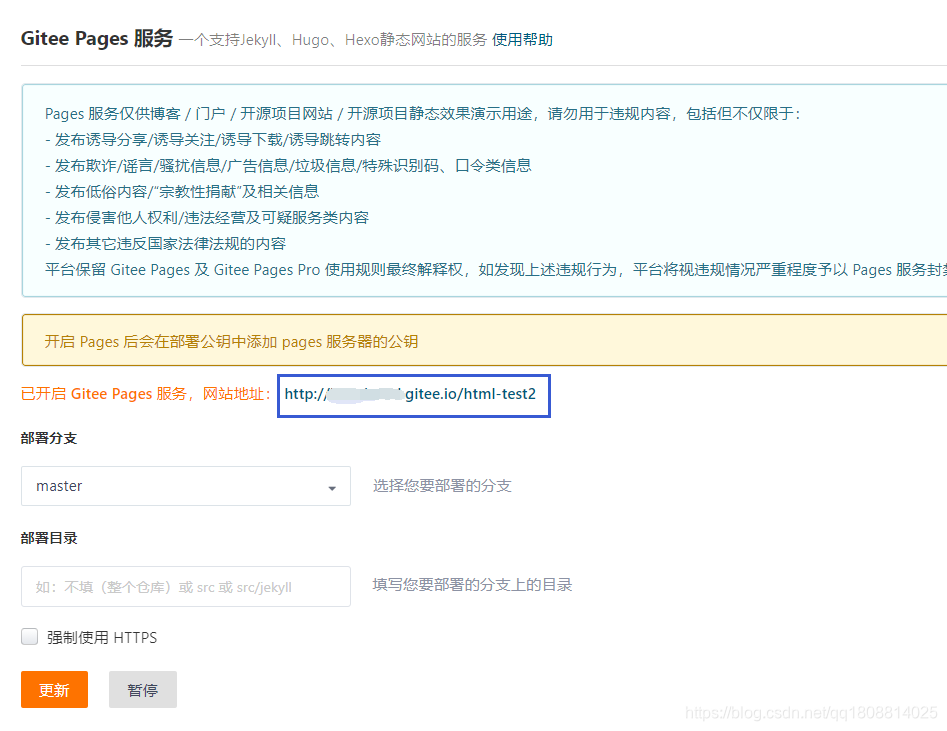Click the Gitee Pages 服务 heading
This screenshot has height=731, width=947.
(97, 39)
